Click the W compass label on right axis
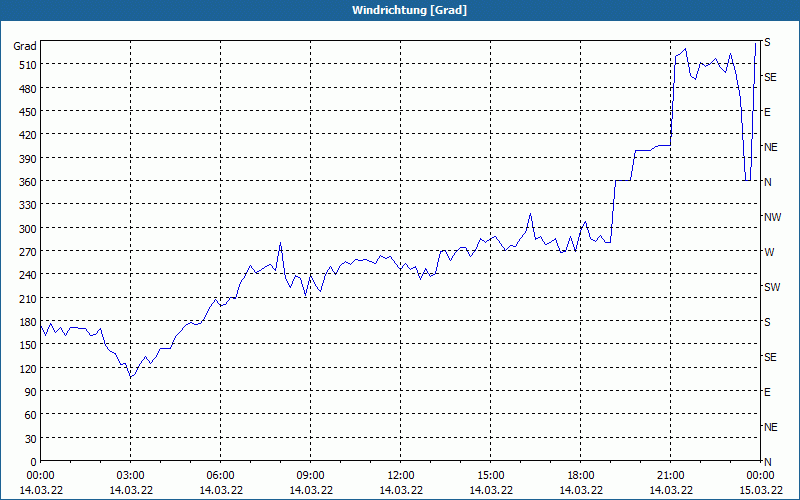 [769, 252]
